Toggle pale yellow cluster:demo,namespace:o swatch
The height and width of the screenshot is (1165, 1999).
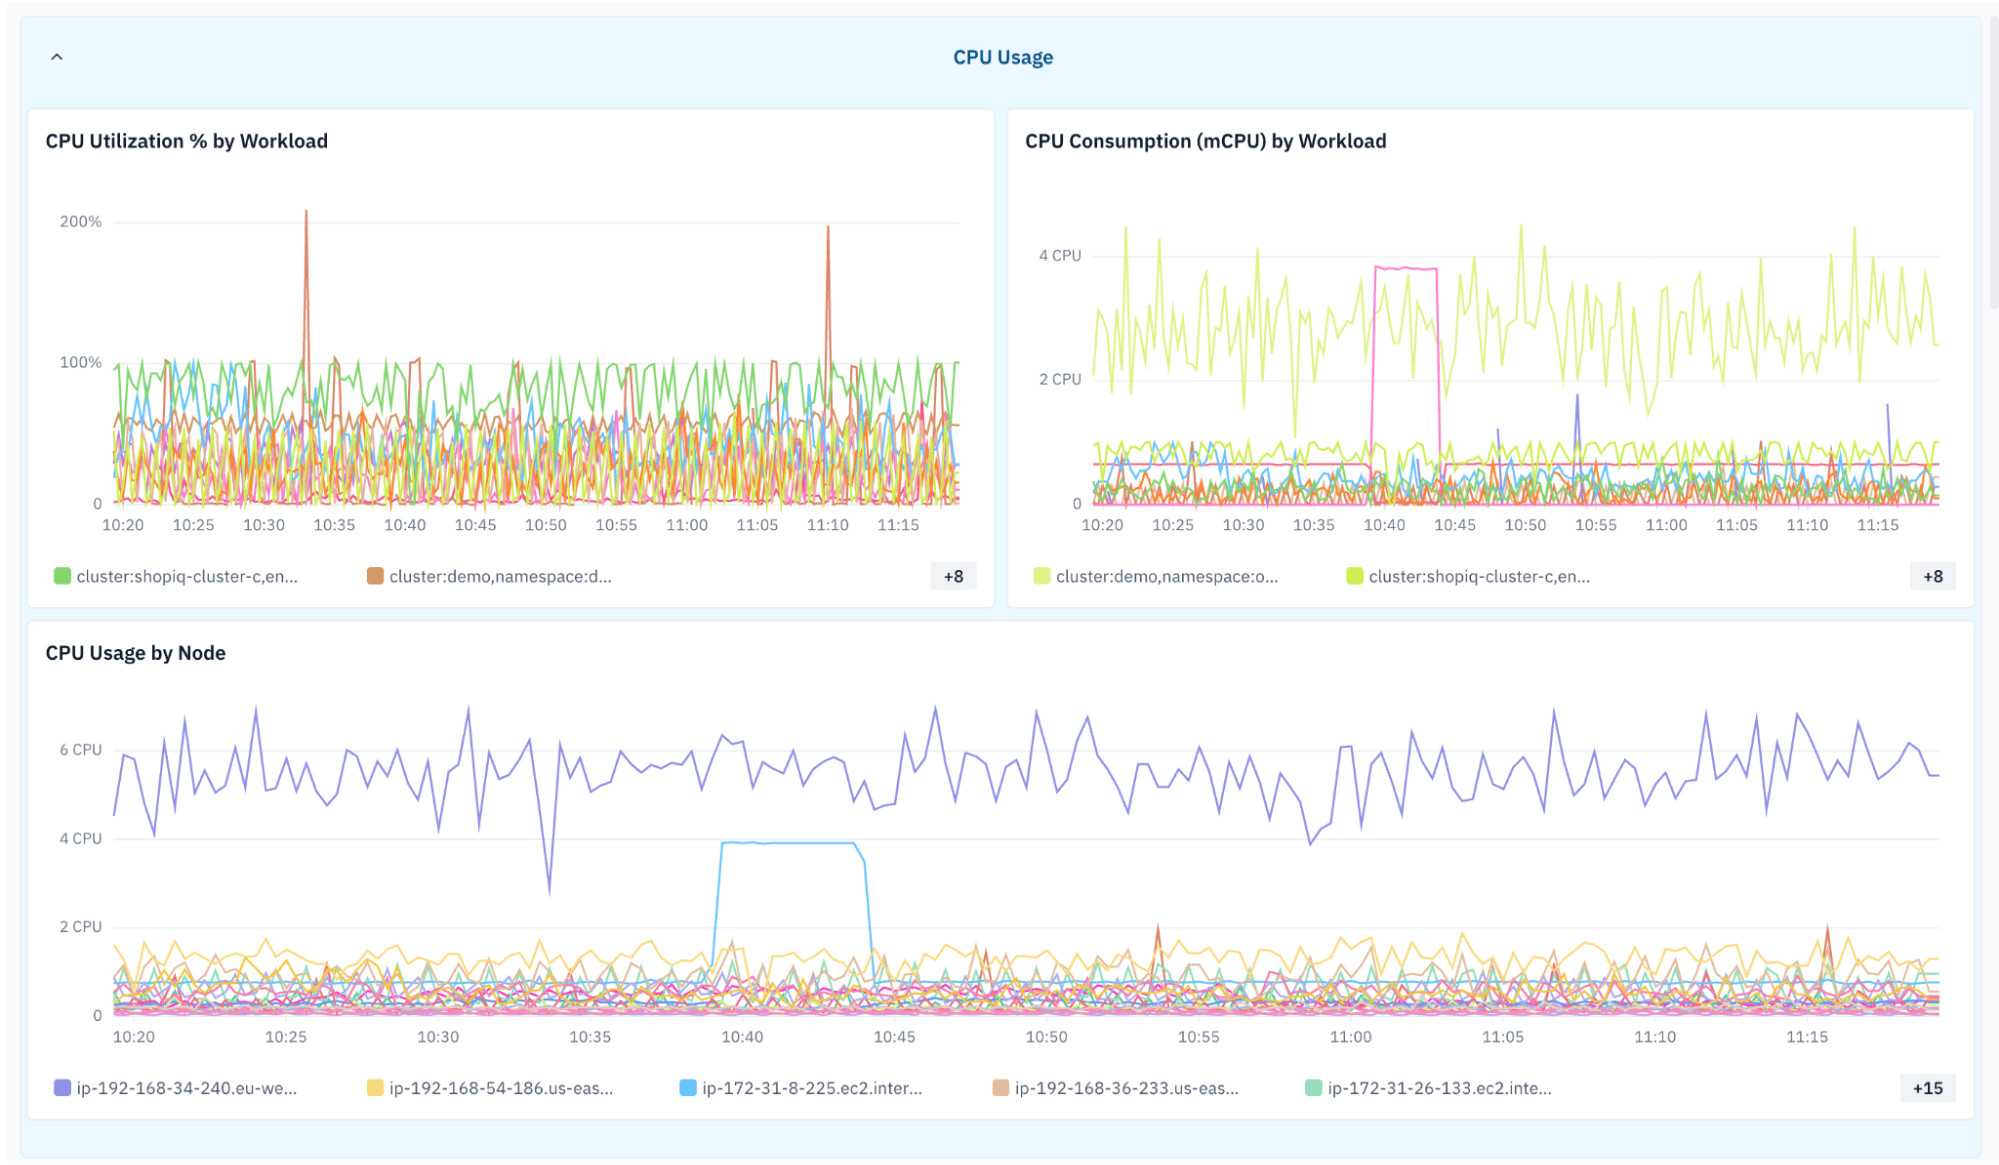coord(1041,576)
